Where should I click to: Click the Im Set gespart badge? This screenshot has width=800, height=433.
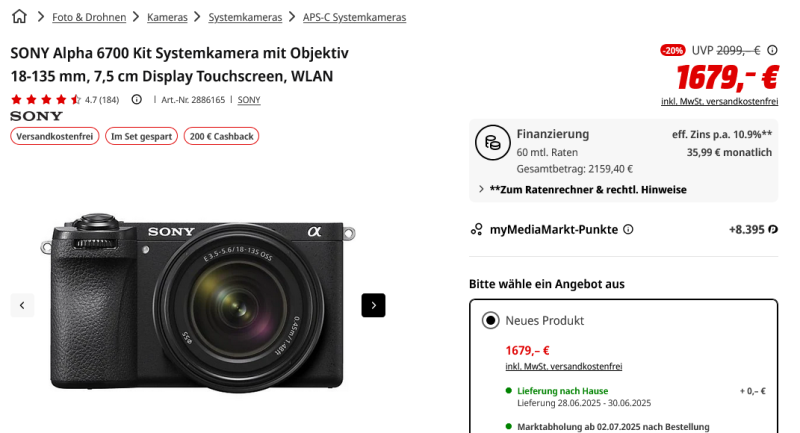141,136
